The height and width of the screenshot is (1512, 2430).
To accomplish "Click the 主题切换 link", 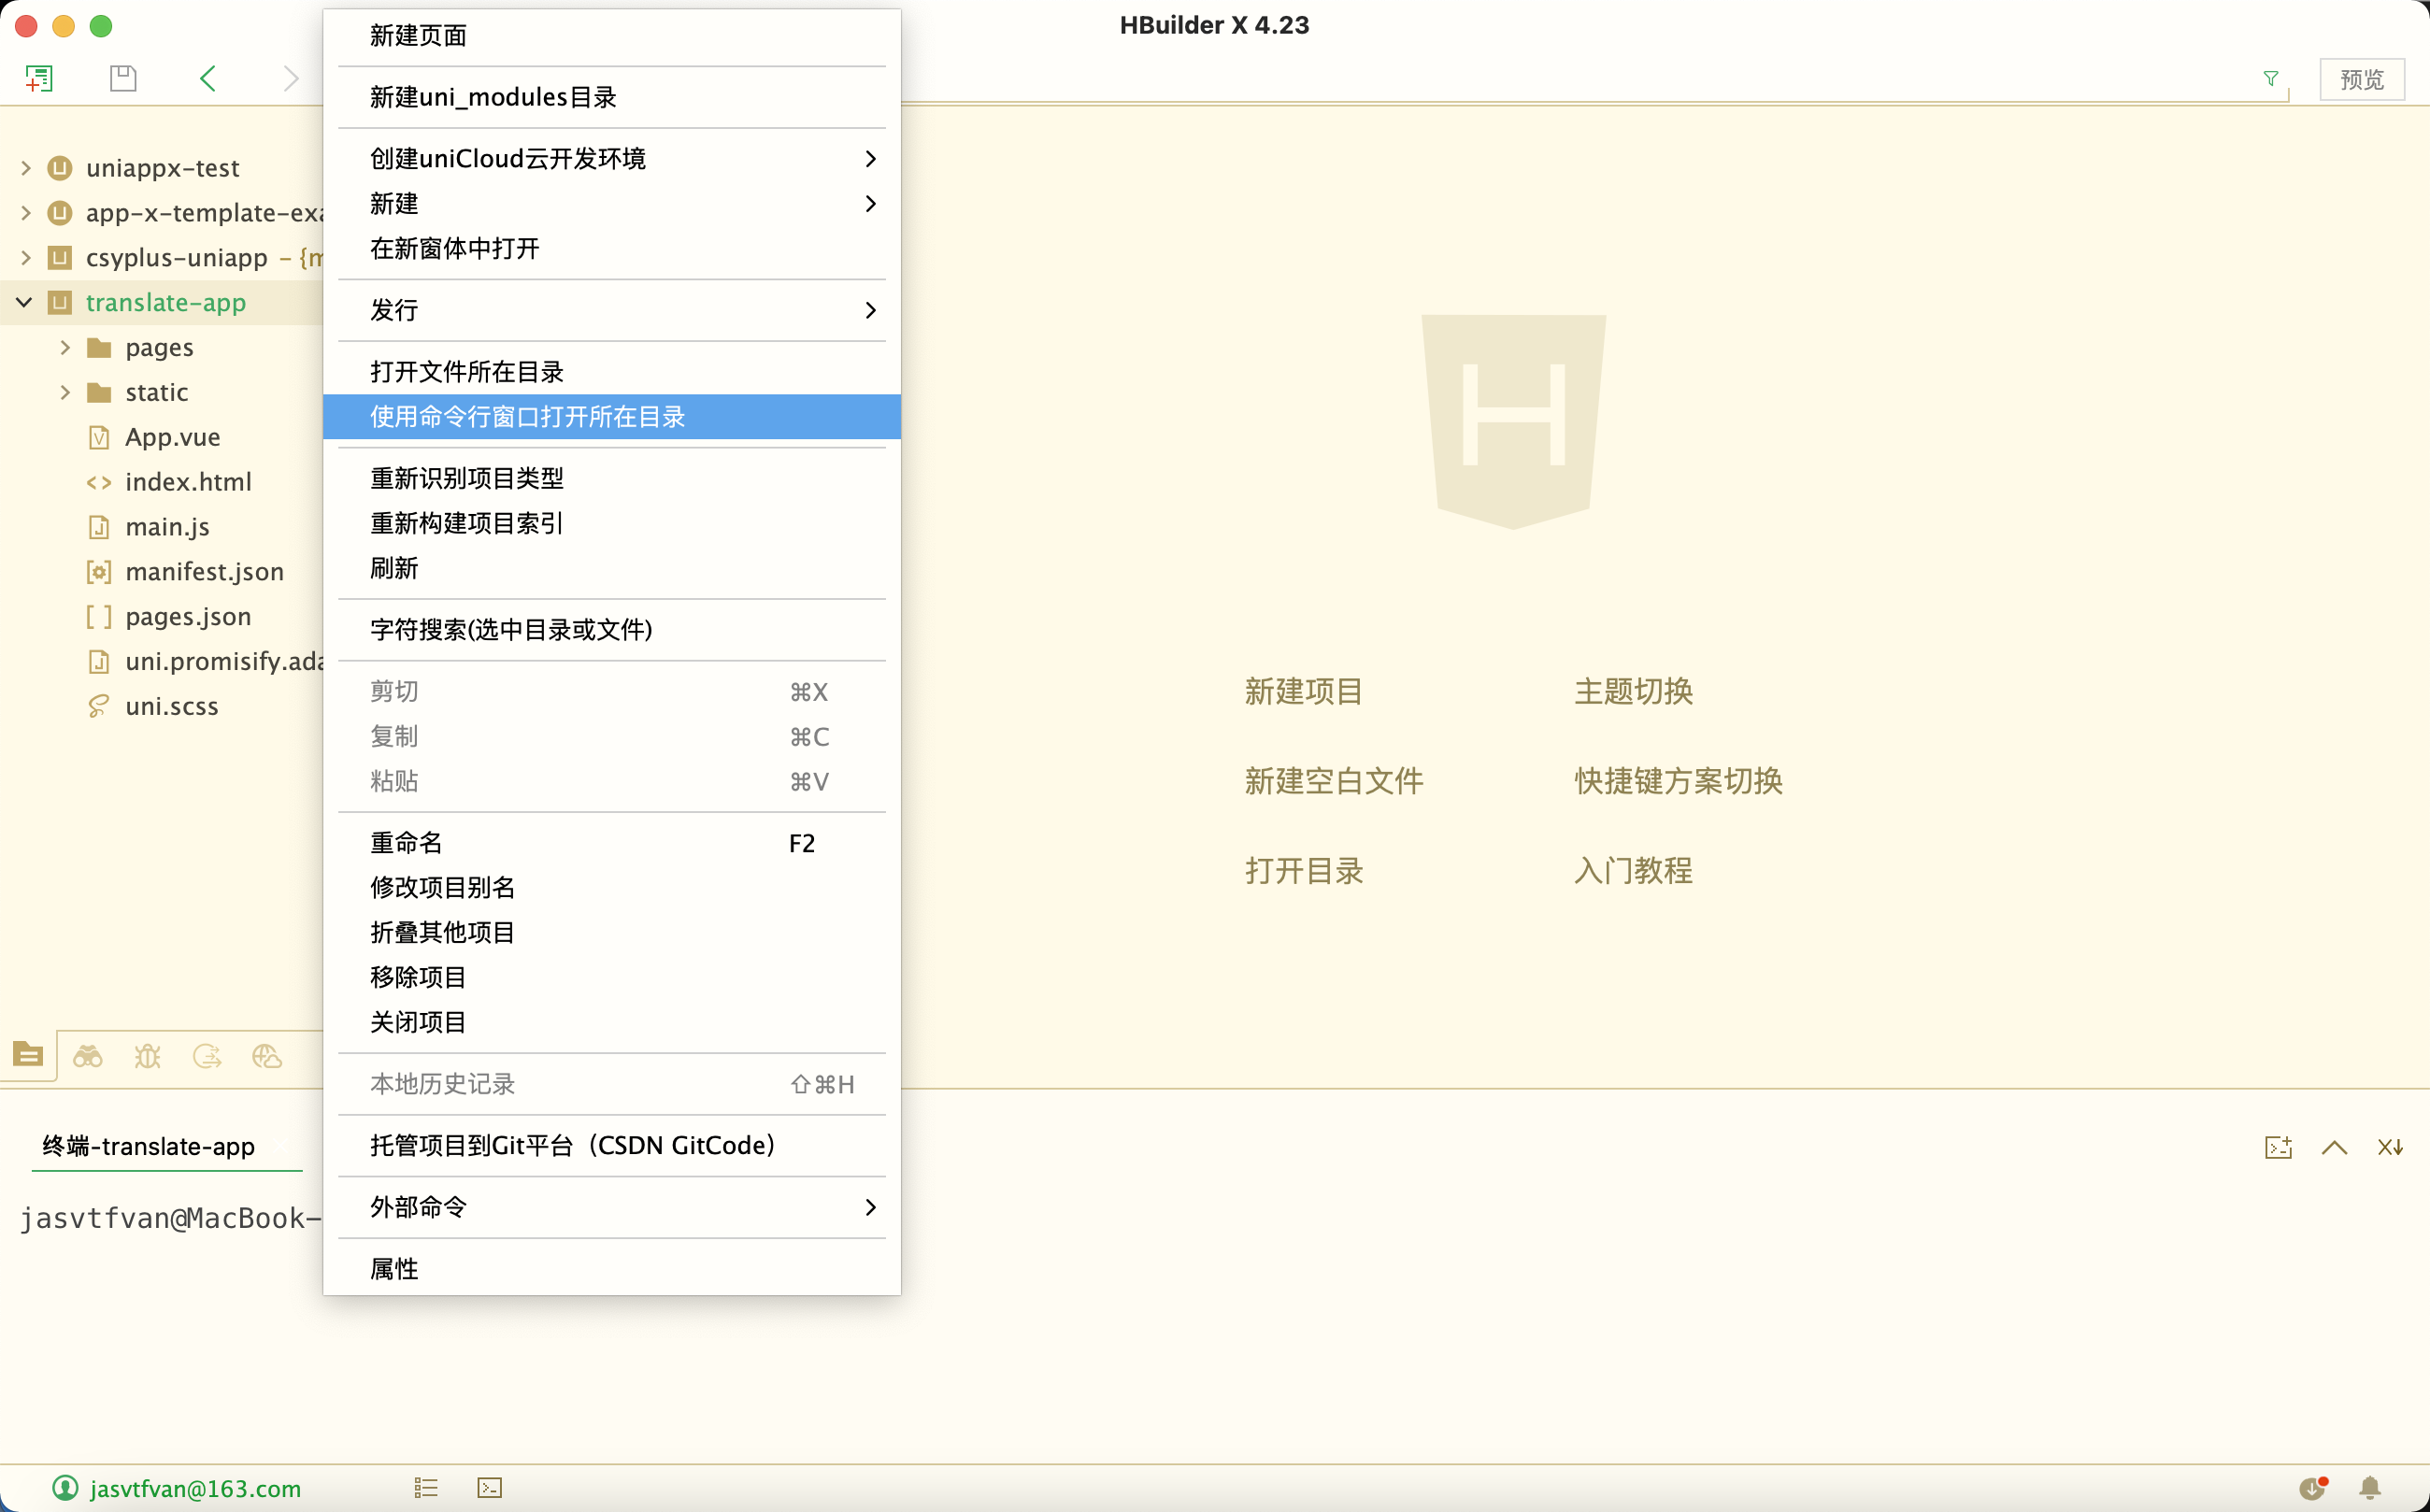I will (1633, 691).
